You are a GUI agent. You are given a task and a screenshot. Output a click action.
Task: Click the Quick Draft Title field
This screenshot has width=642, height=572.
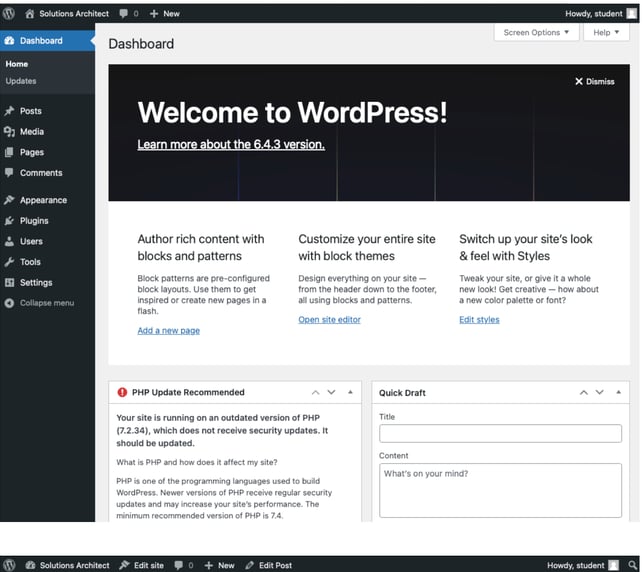click(x=500, y=434)
